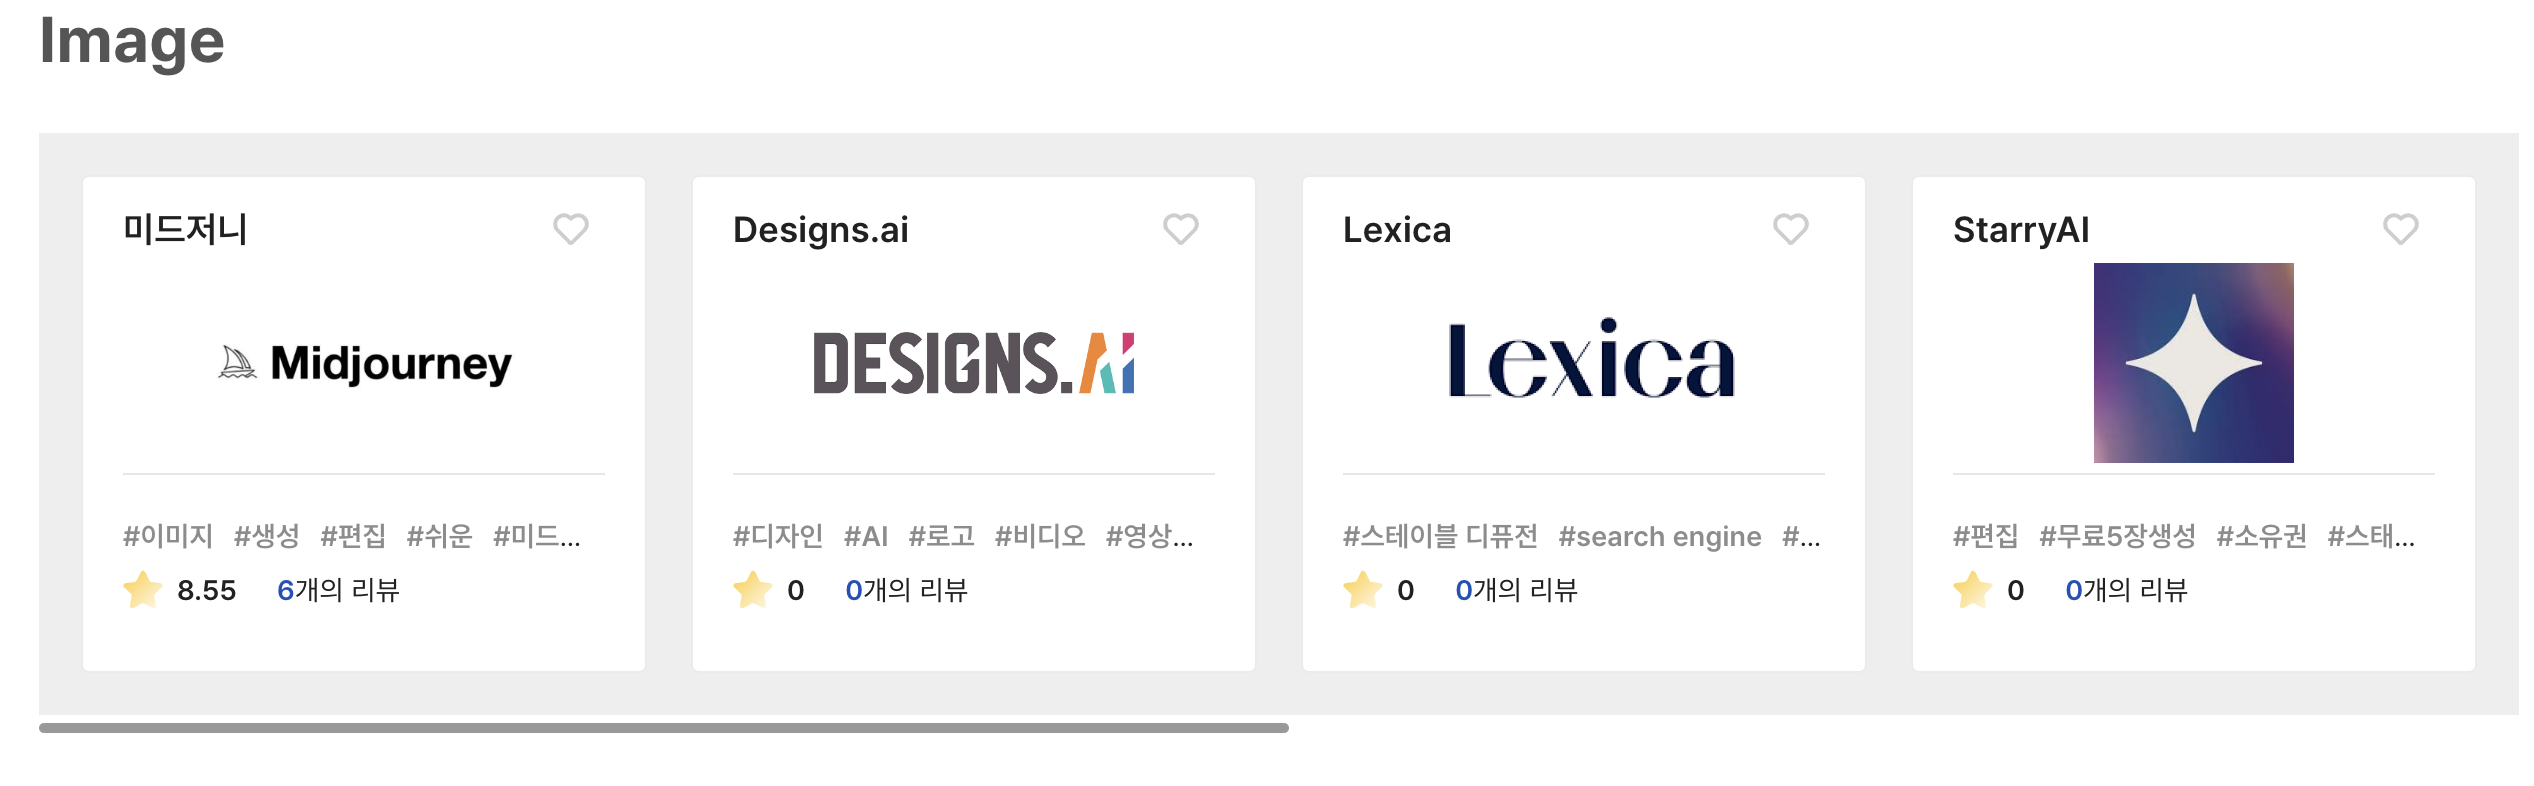Select the #search engine tag on Lexica
Screen dimensions: 2534x786
1660,537
